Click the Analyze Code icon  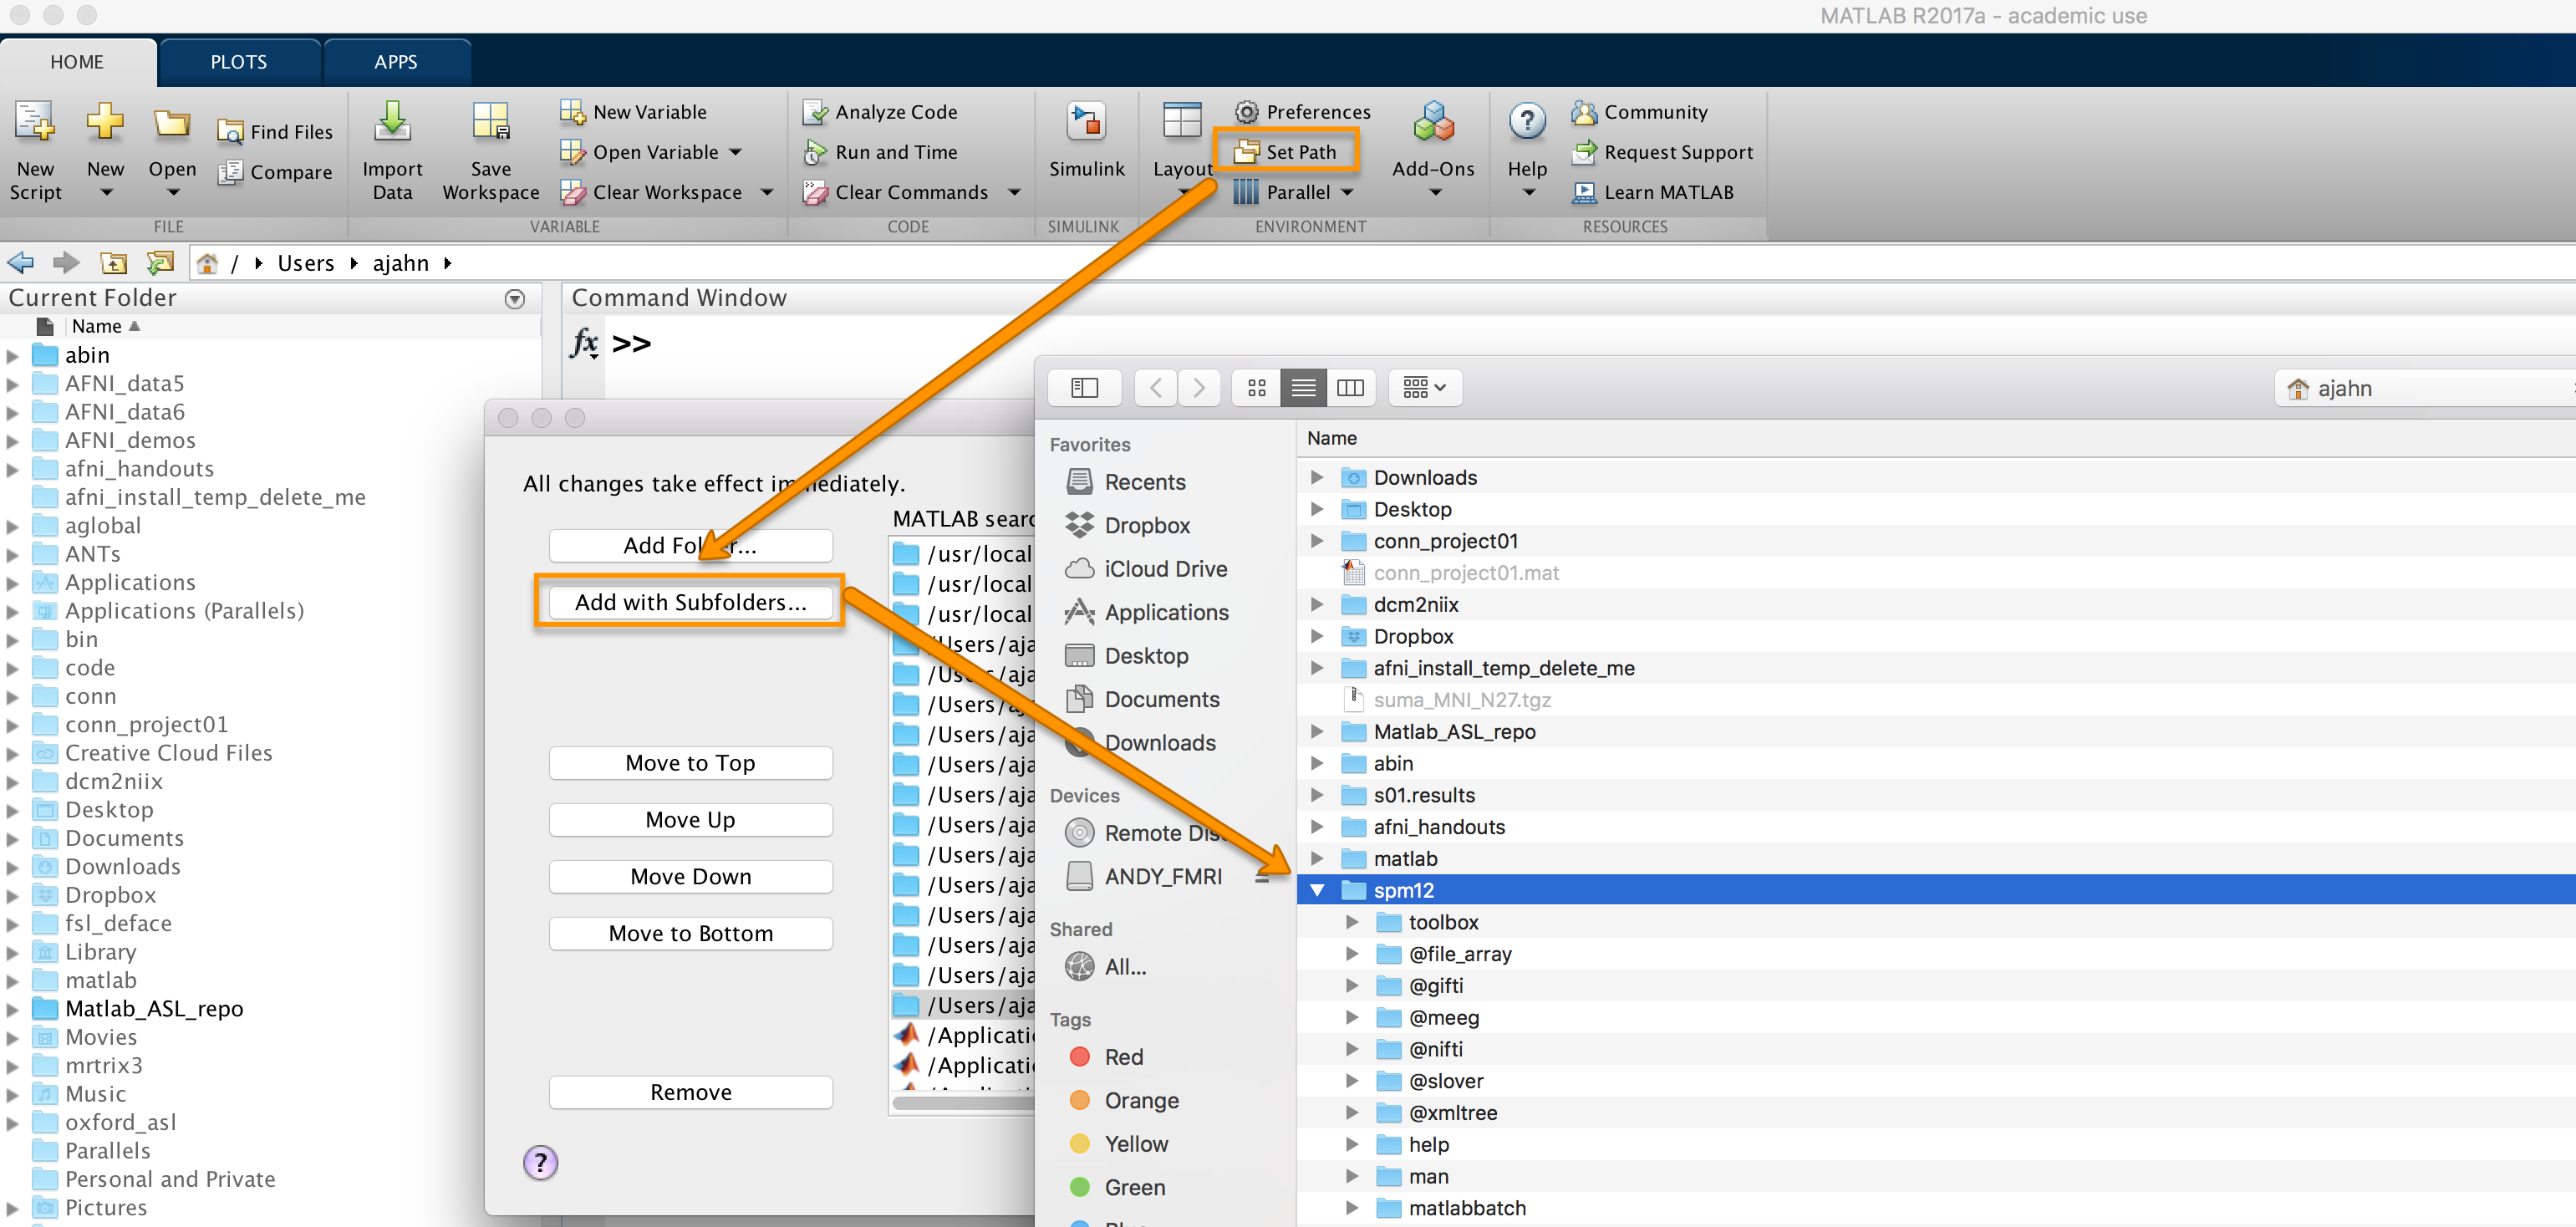816,112
